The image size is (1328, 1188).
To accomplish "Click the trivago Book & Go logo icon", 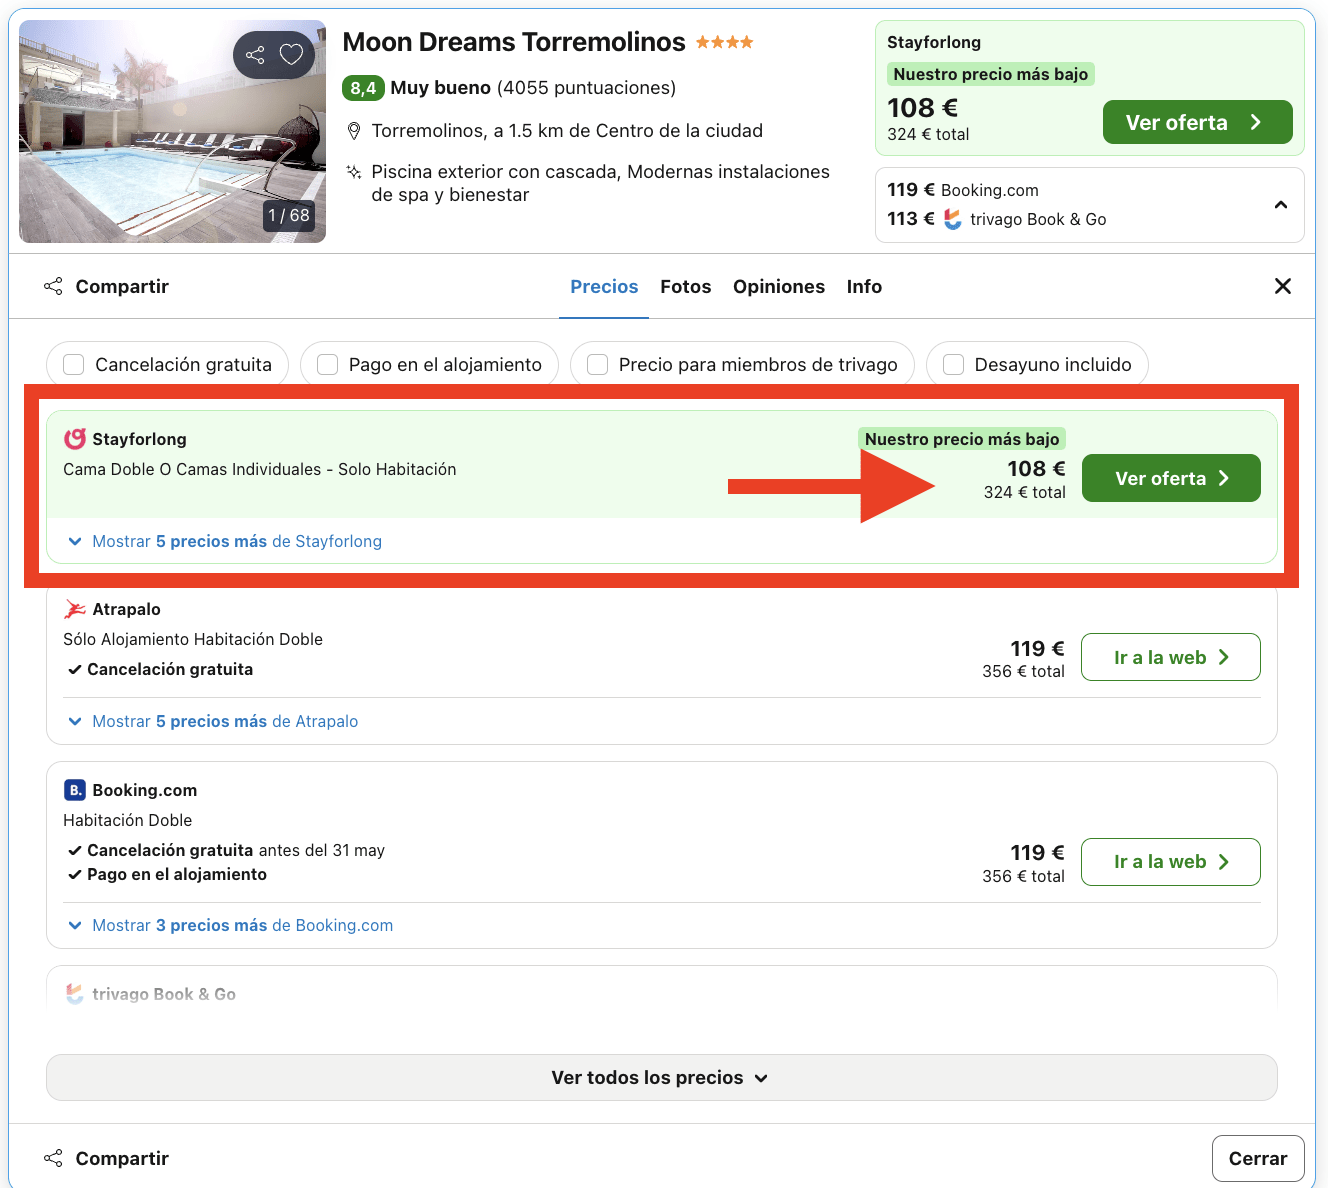I will click(73, 993).
